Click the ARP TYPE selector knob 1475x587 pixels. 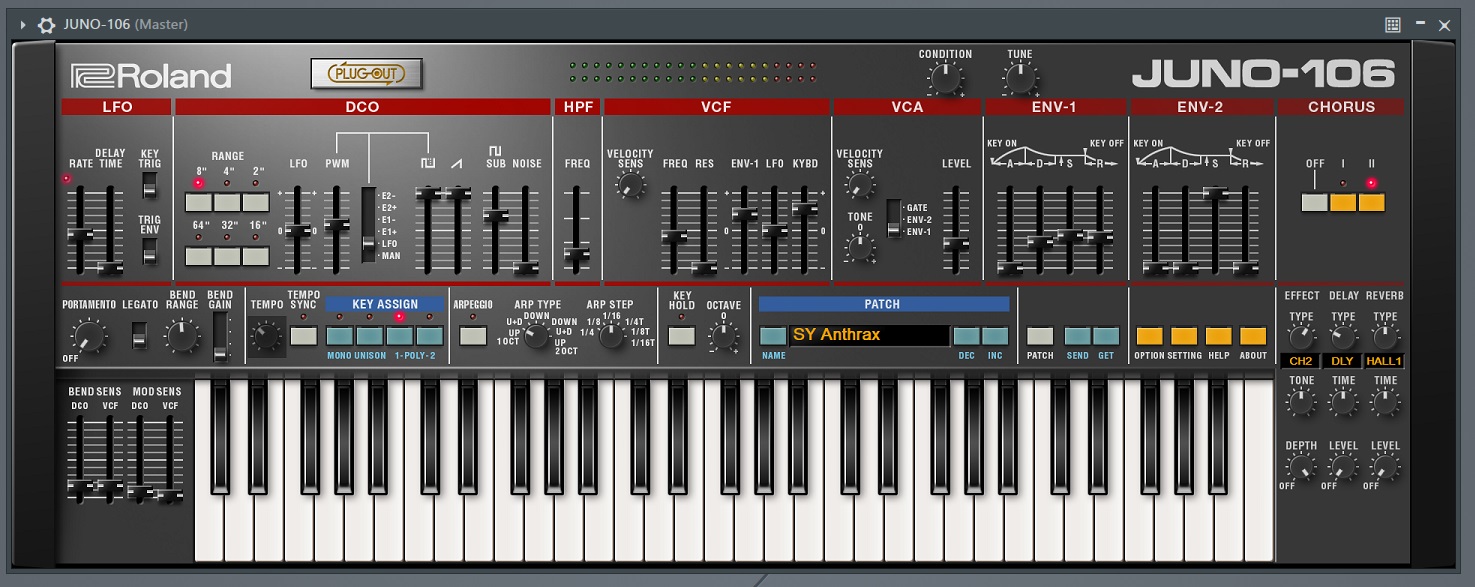[537, 336]
